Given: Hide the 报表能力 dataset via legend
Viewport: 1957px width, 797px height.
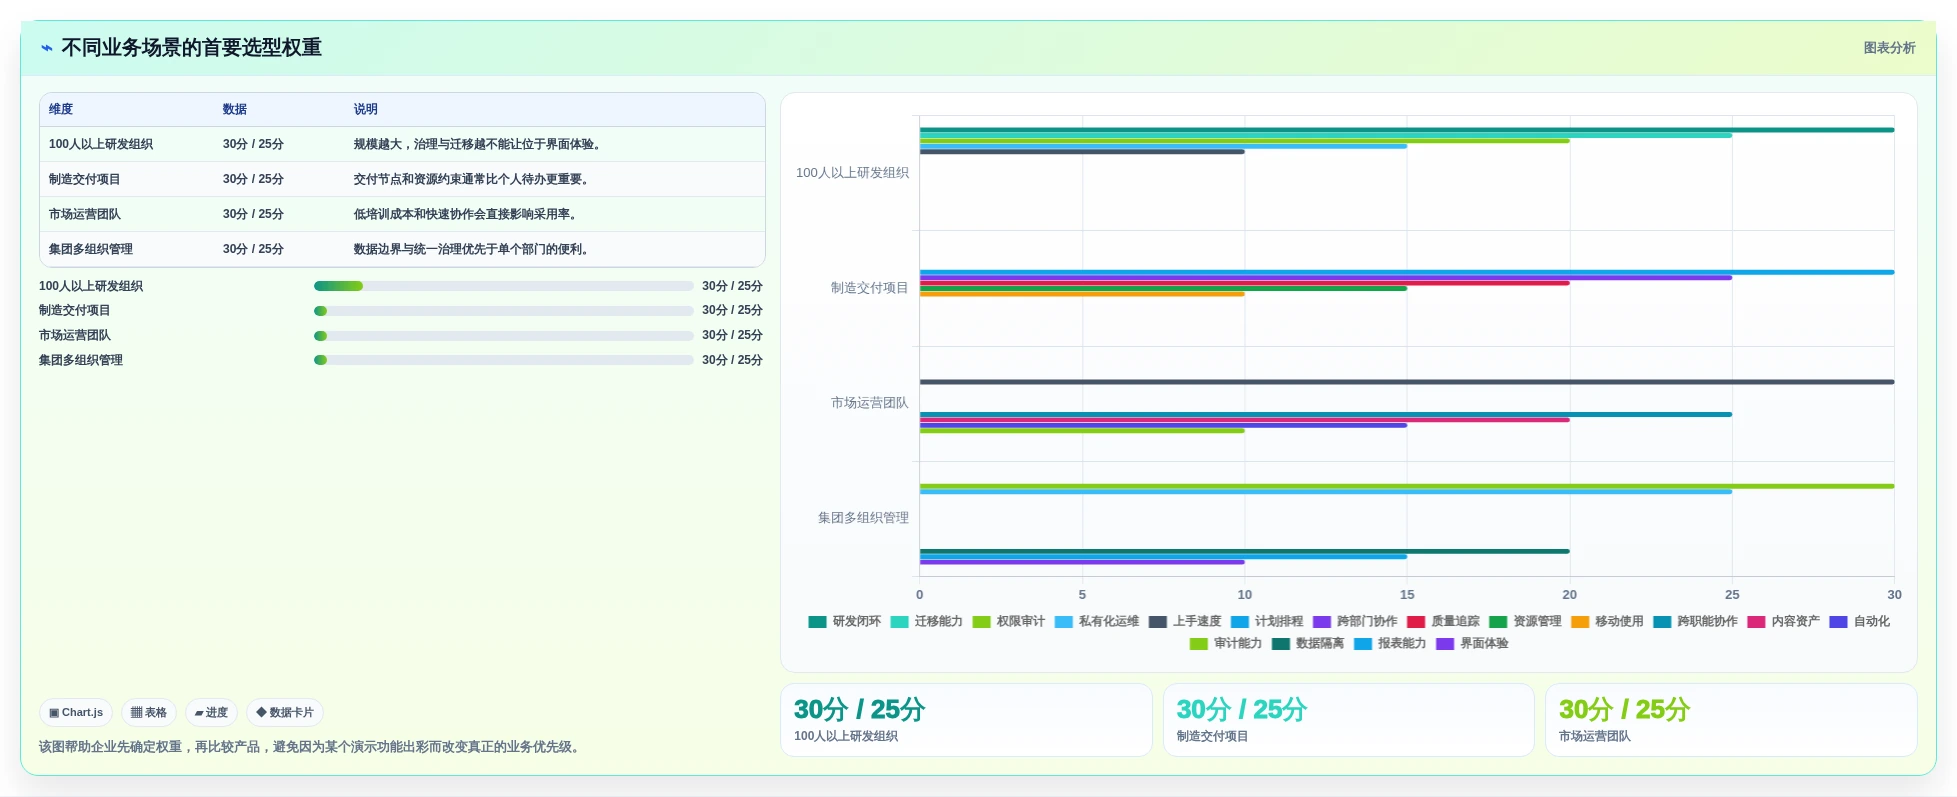Looking at the screenshot, I should [1390, 644].
